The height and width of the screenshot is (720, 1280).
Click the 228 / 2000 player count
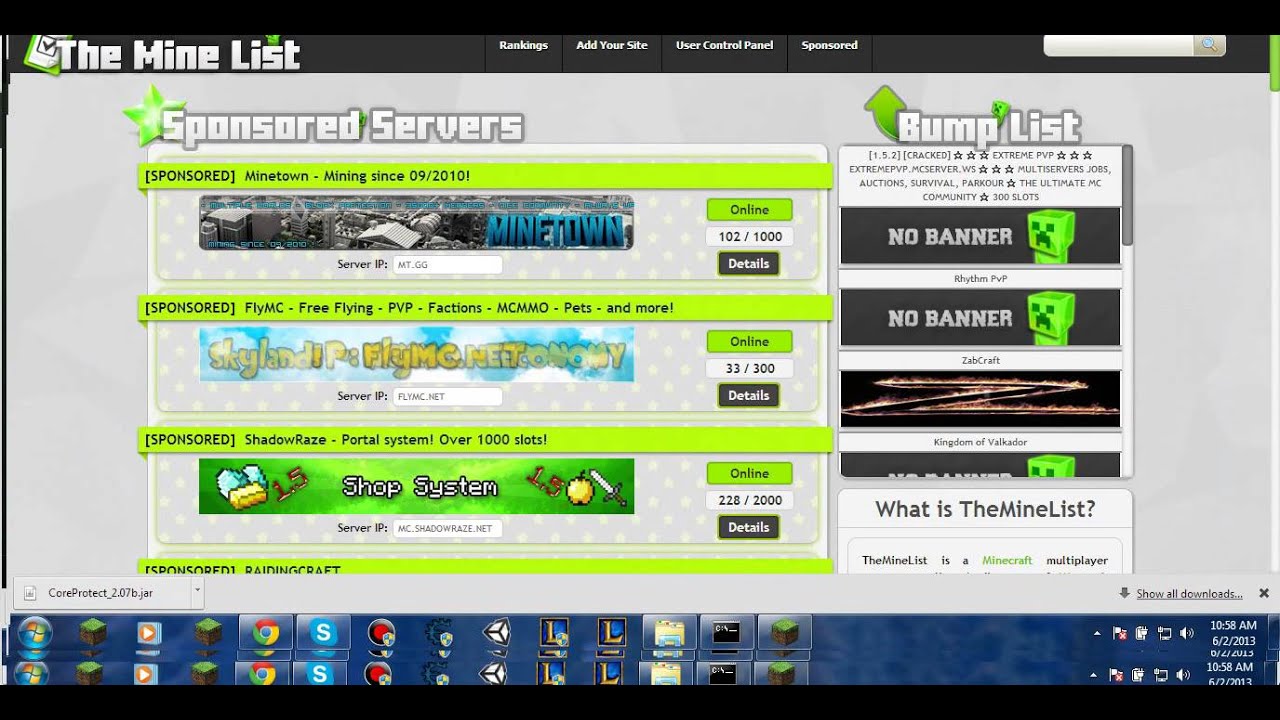749,501
